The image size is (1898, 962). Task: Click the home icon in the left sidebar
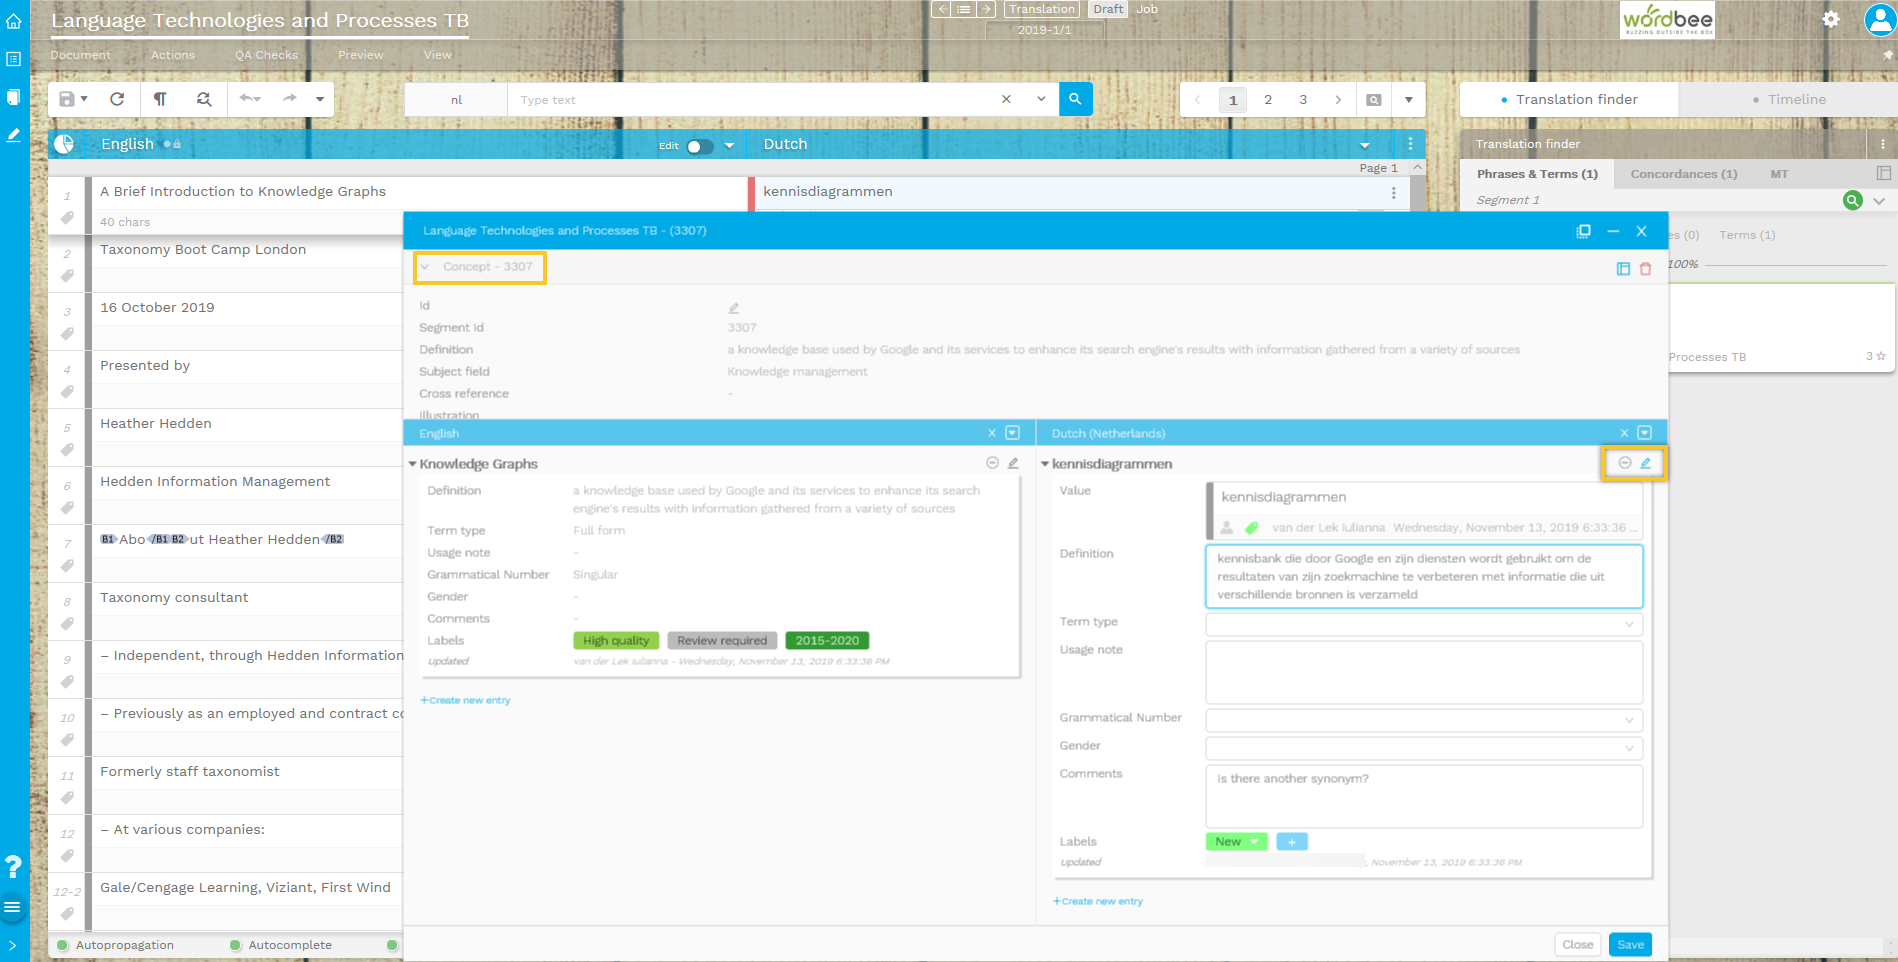click(14, 21)
